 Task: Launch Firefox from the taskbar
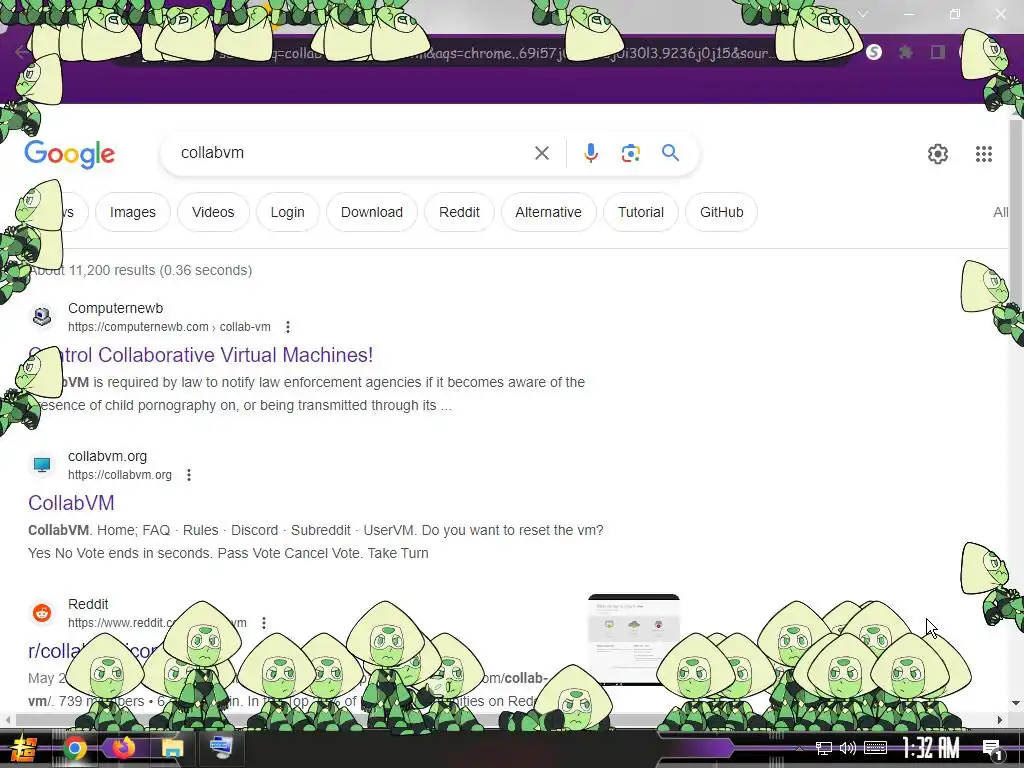click(123, 748)
